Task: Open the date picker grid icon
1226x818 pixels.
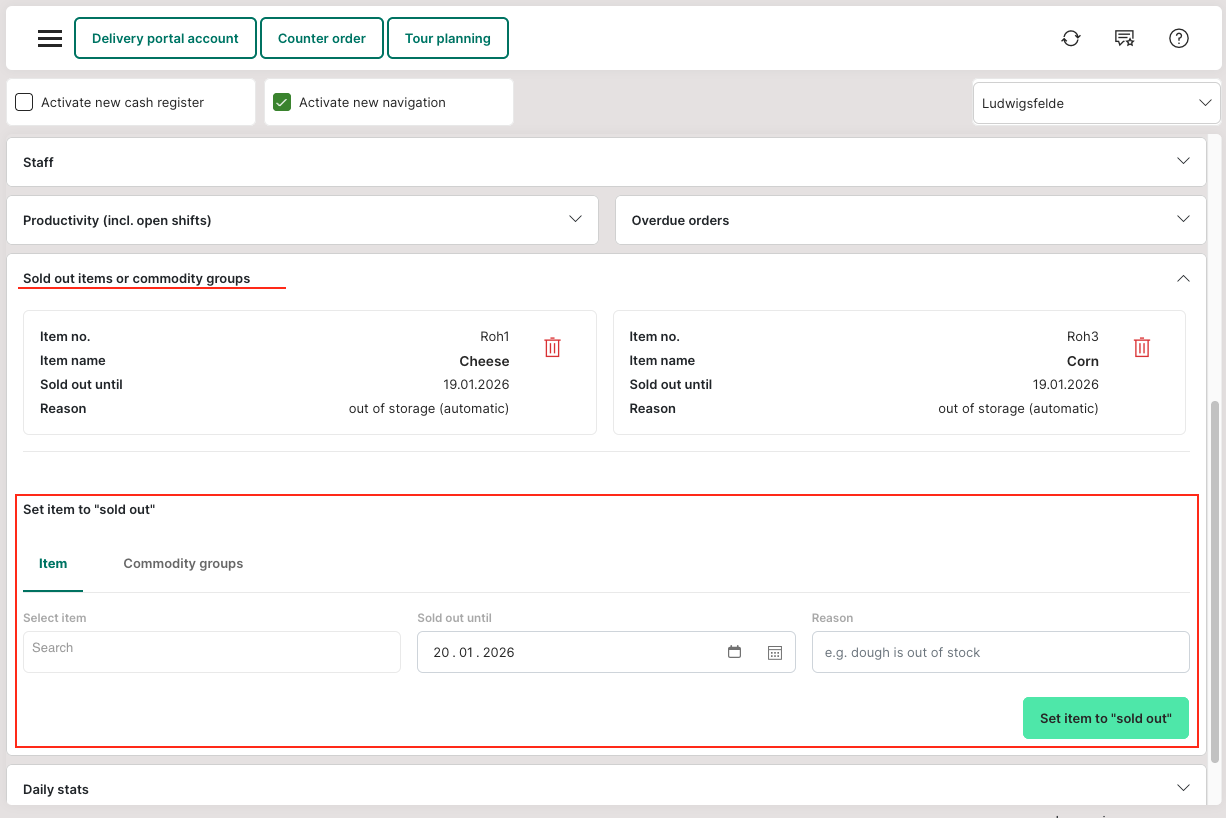Action: pyautogui.click(x=775, y=652)
